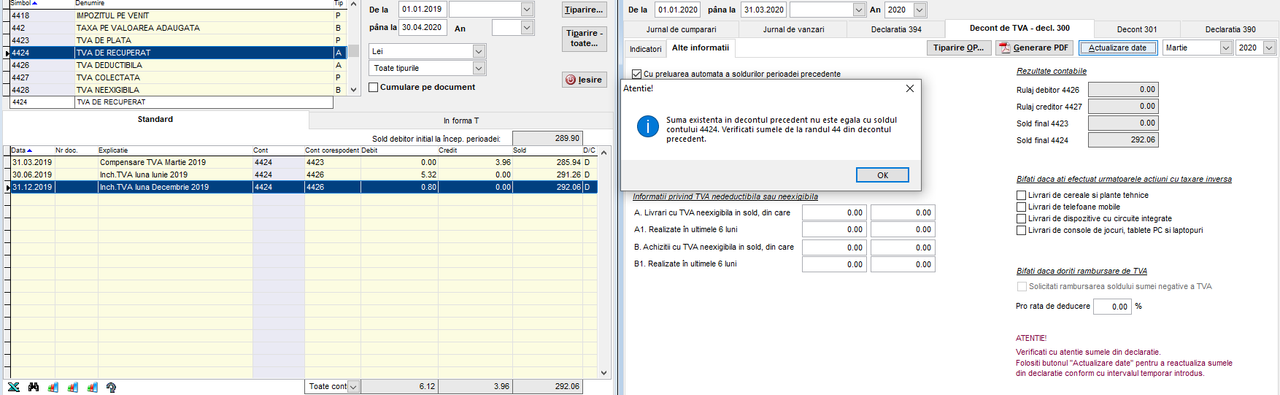The height and width of the screenshot is (395, 1280).
Task: Open the Lei currency dropdown
Action: click(478, 50)
